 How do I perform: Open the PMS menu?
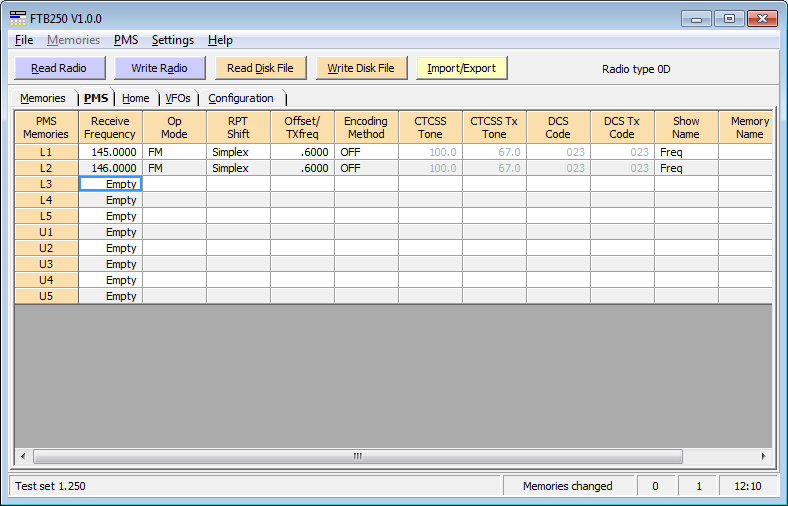(126, 40)
